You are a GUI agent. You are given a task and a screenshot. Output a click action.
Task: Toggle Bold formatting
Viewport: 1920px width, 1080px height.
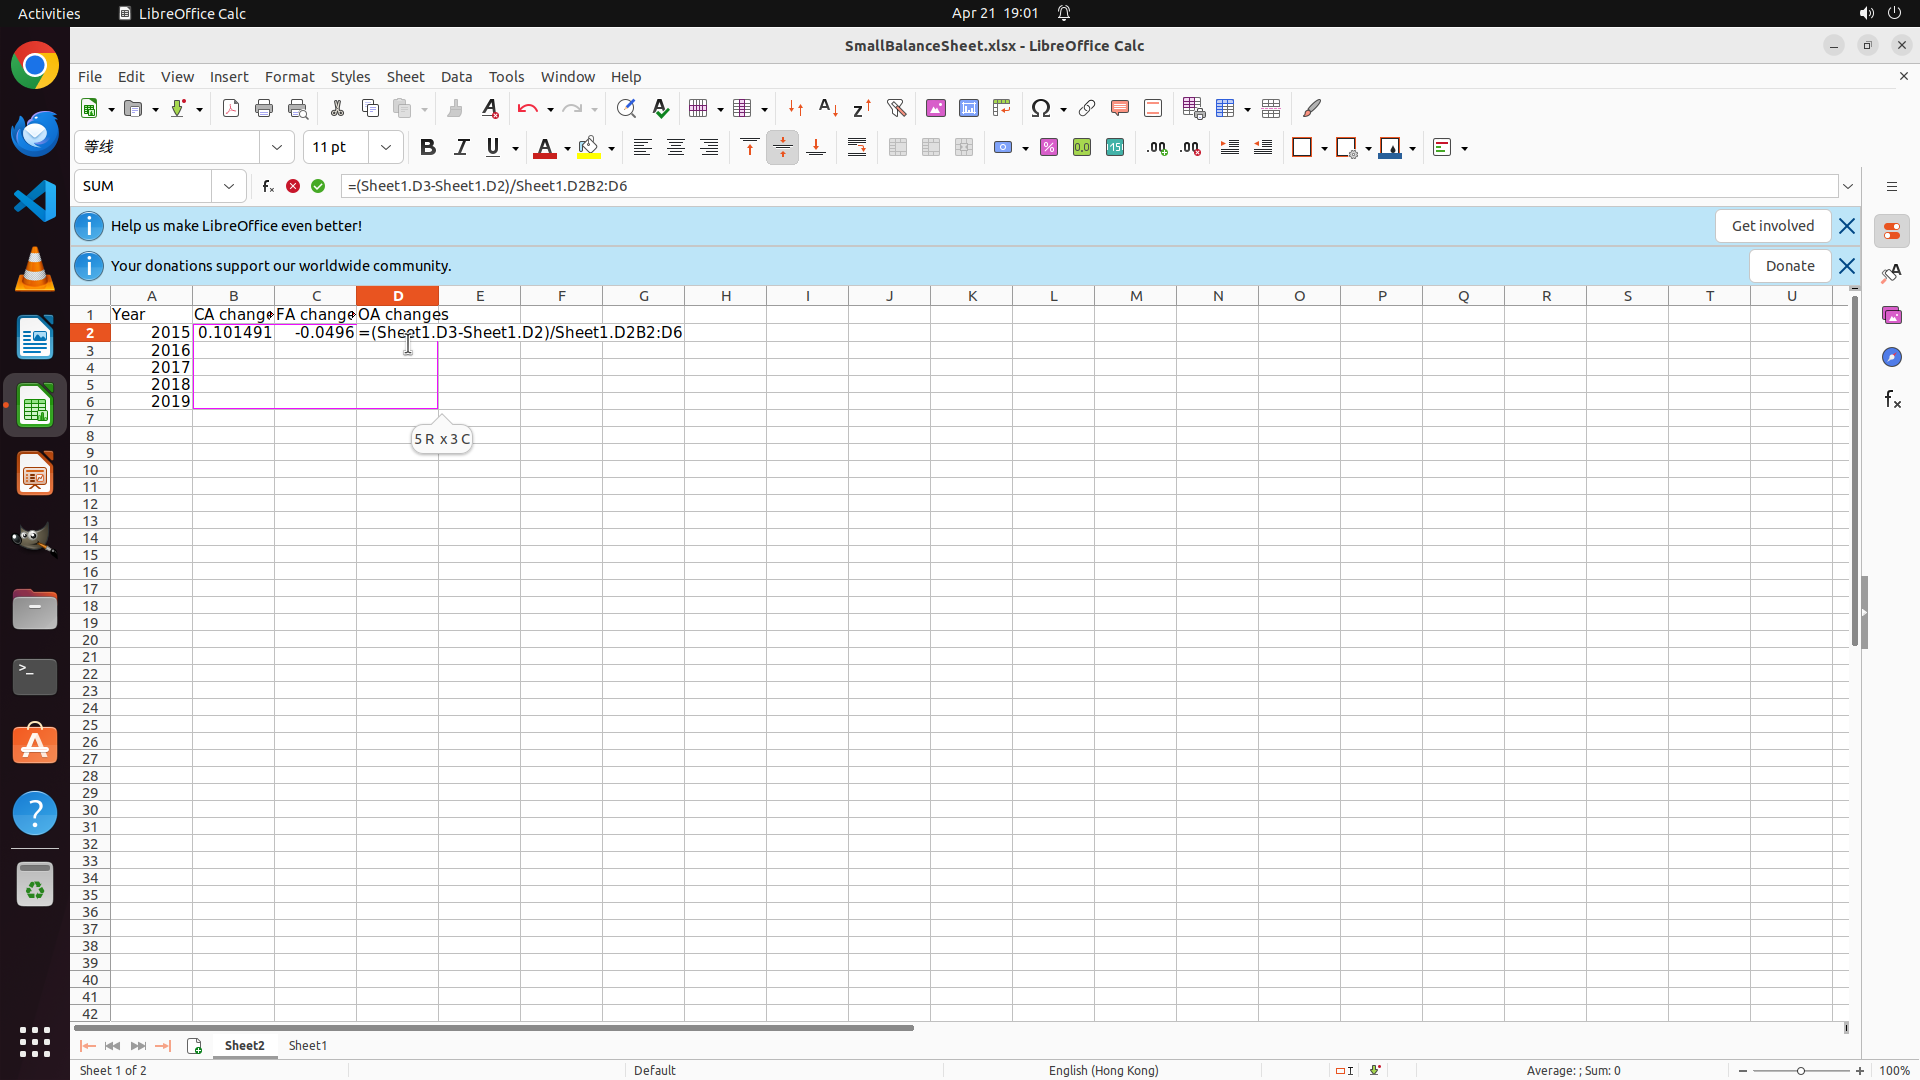point(428,148)
